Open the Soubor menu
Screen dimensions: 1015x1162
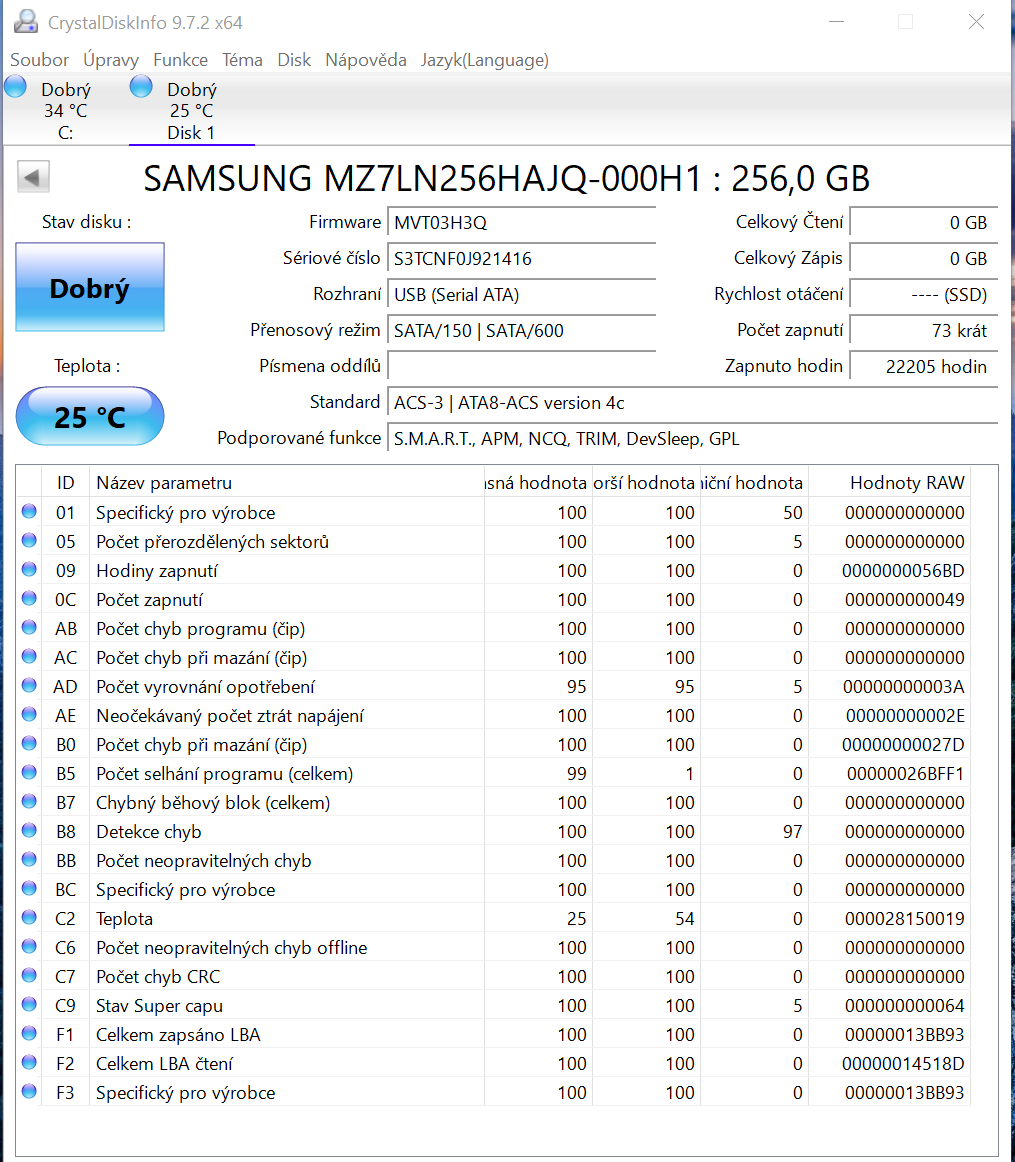point(39,60)
